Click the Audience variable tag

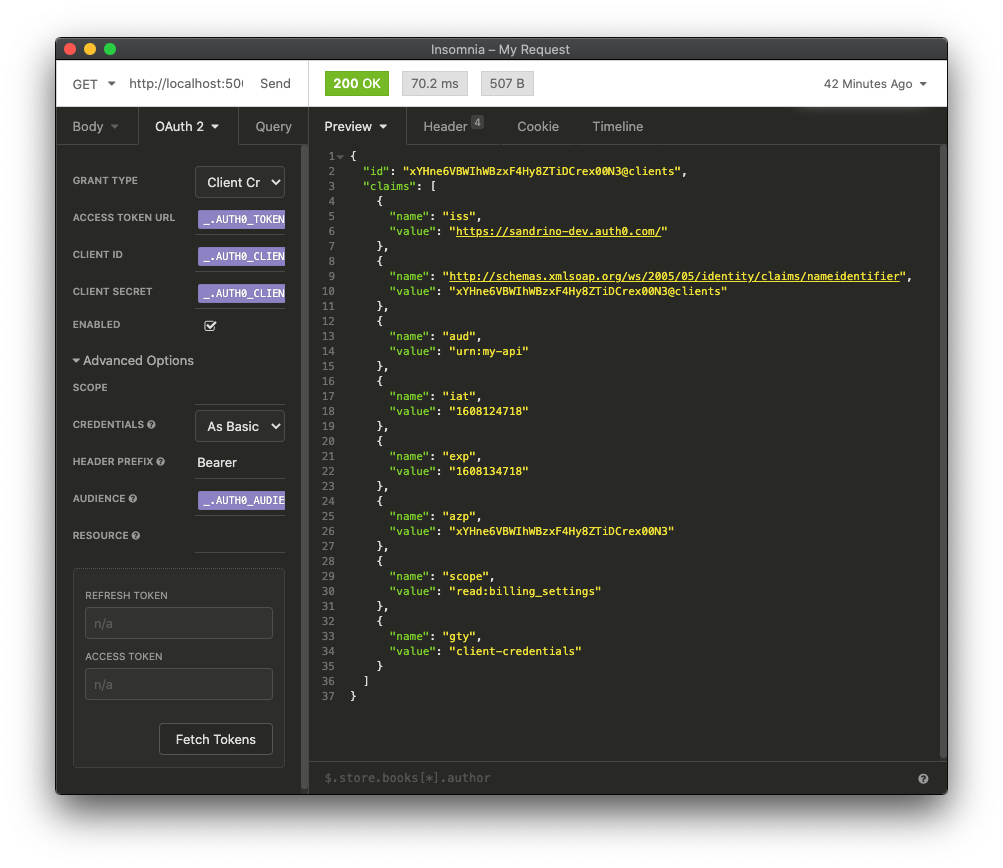pyautogui.click(x=242, y=500)
